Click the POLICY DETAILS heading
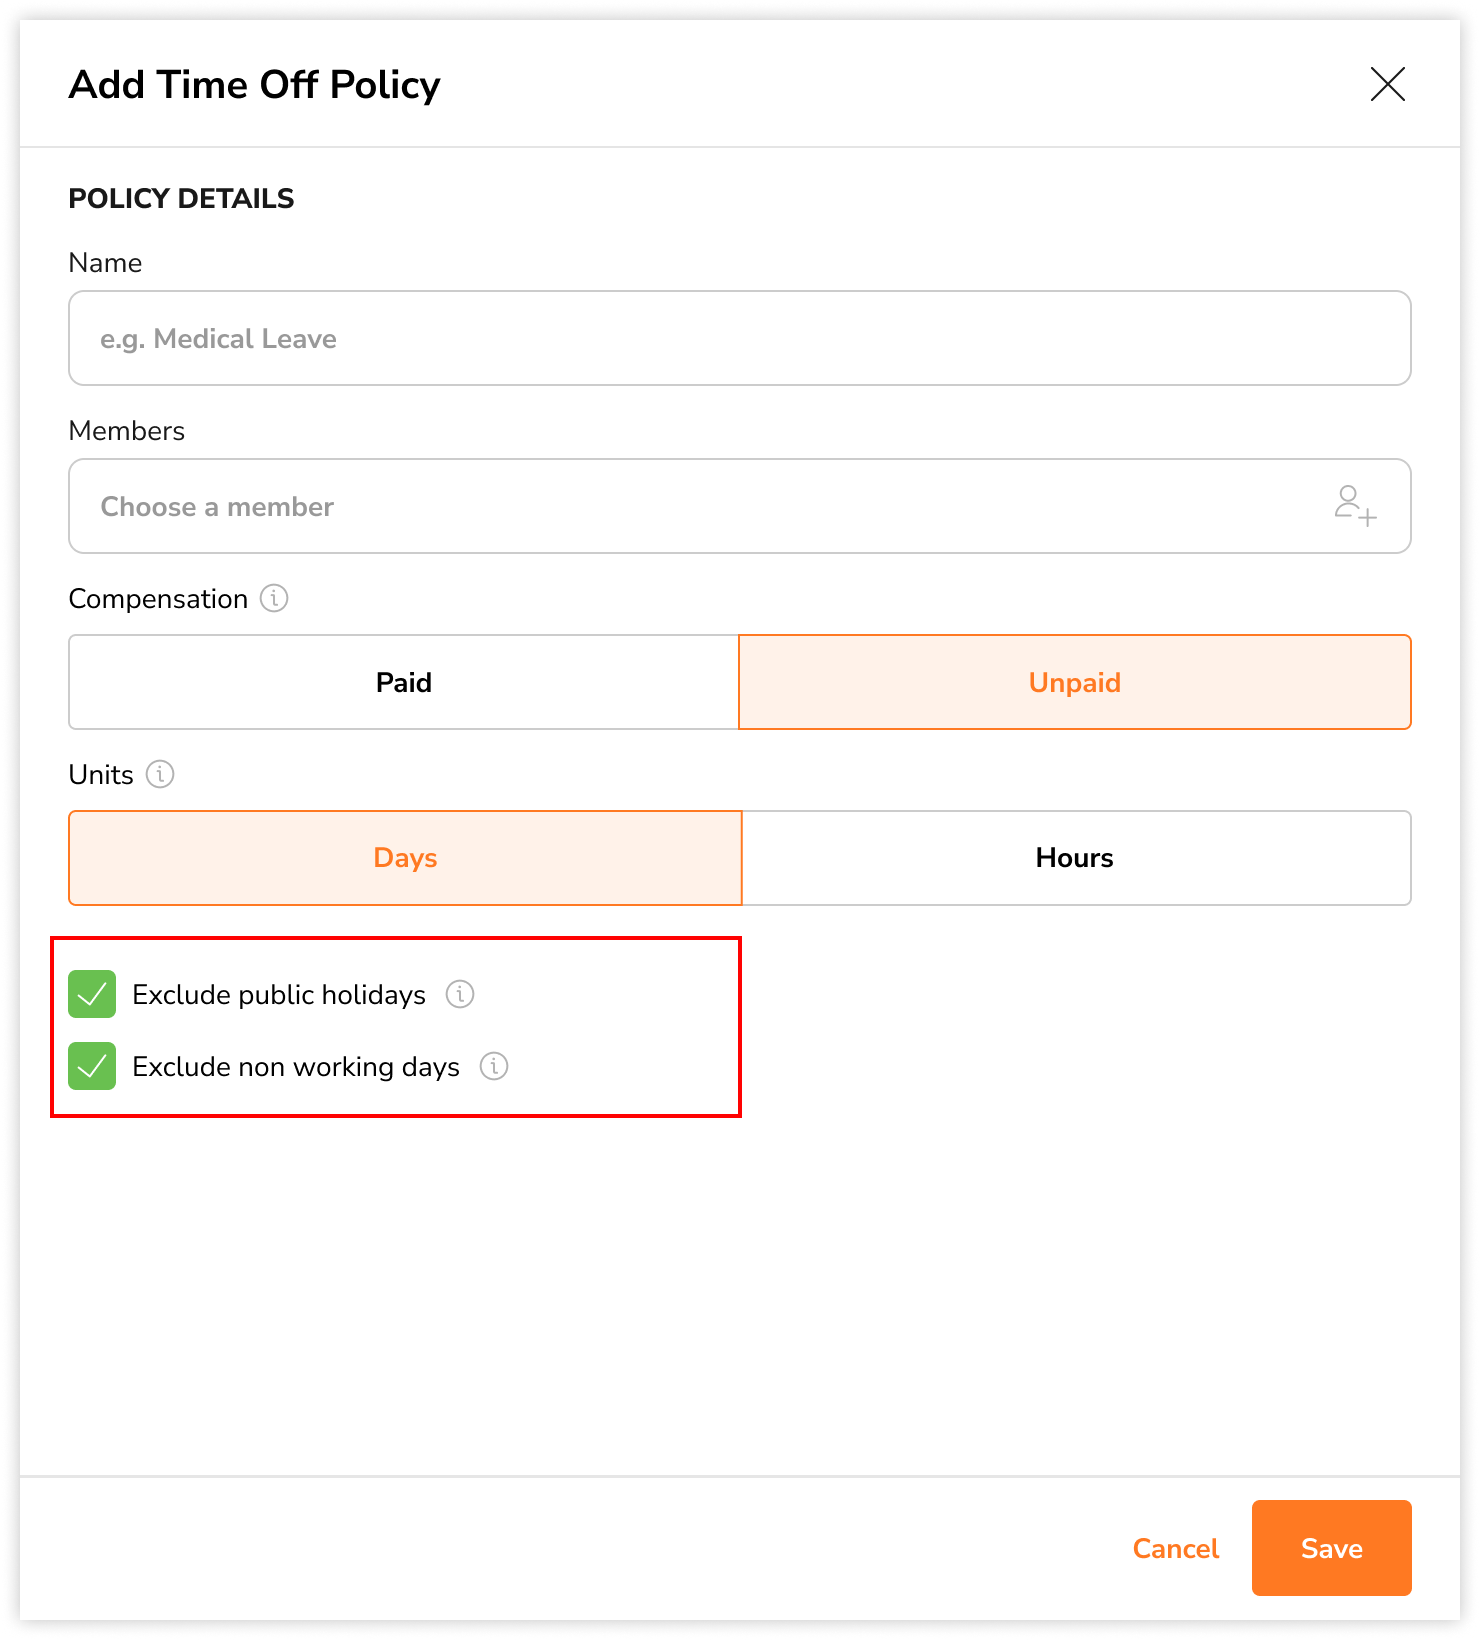 pos(181,198)
